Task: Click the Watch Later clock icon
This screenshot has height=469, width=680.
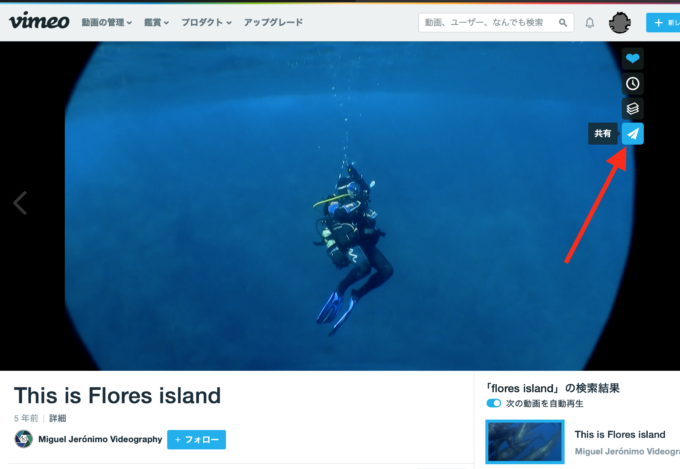Action: click(632, 84)
